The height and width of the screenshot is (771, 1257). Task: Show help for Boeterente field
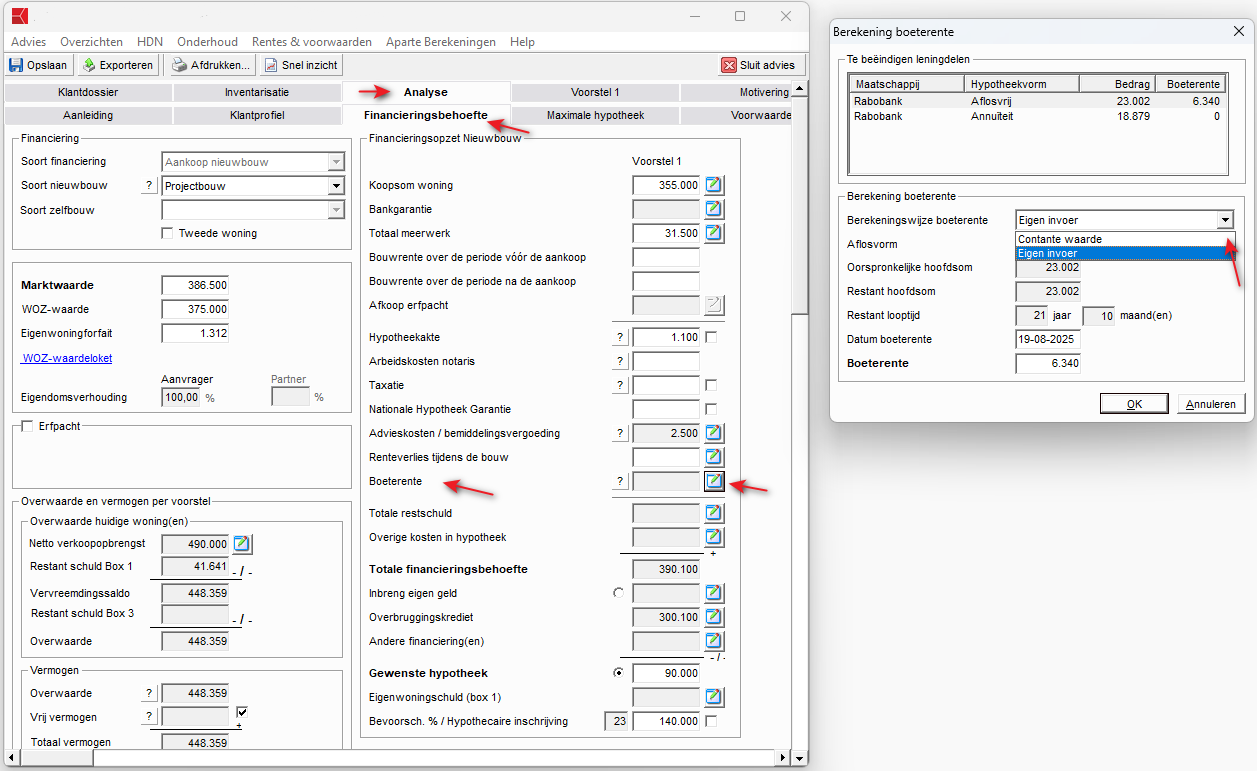pos(620,482)
